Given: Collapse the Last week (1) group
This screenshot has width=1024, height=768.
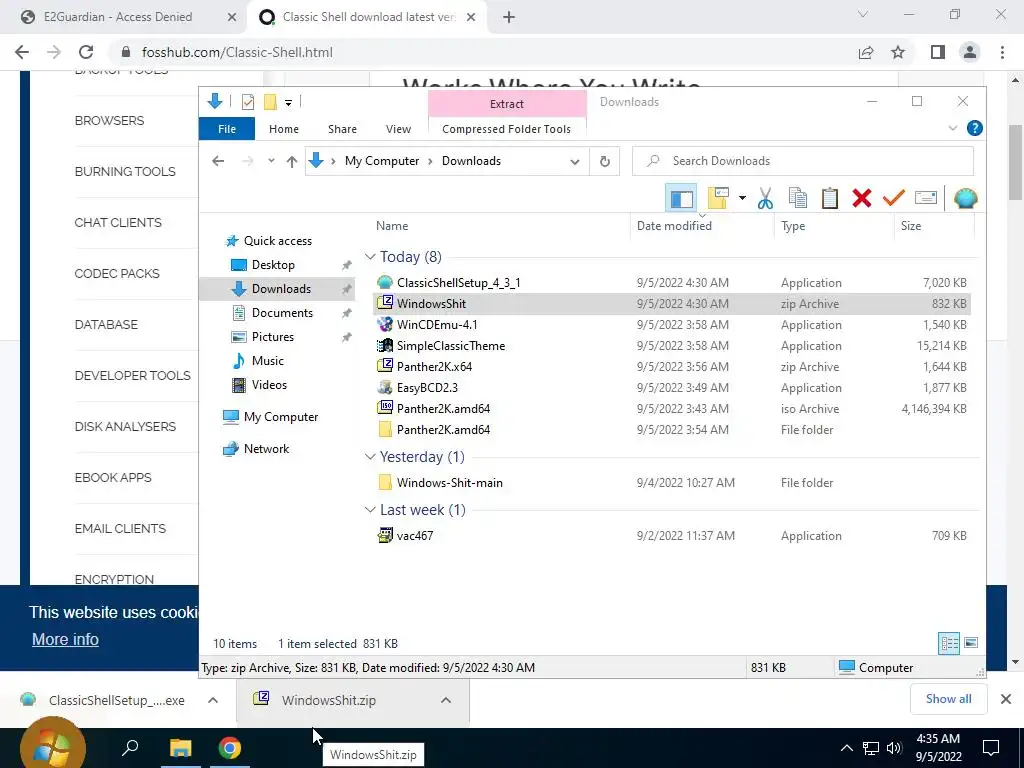Looking at the screenshot, I should point(370,509).
